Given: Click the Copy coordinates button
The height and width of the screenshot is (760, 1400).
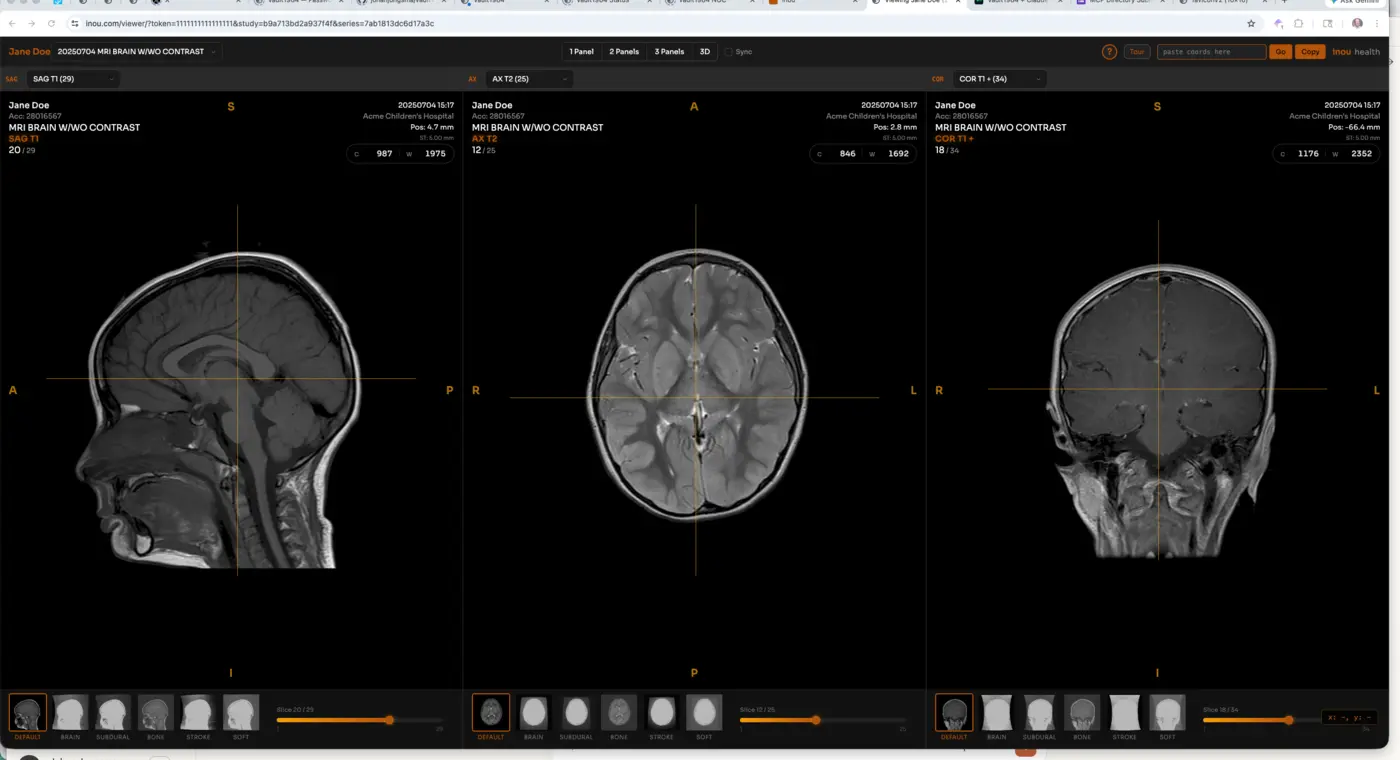Looking at the screenshot, I should 1310,52.
